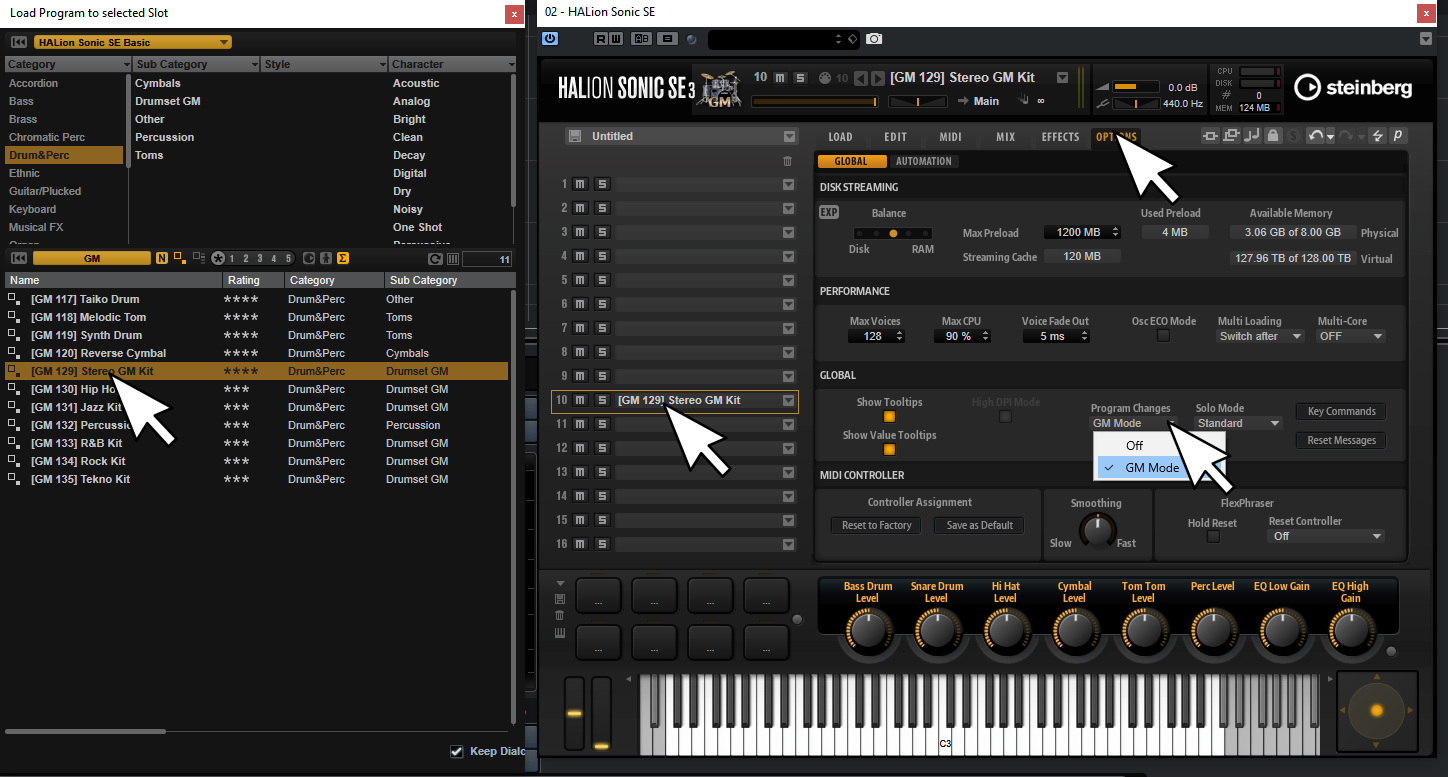Click the Key Commands button
This screenshot has height=777, width=1448.
(1341, 411)
